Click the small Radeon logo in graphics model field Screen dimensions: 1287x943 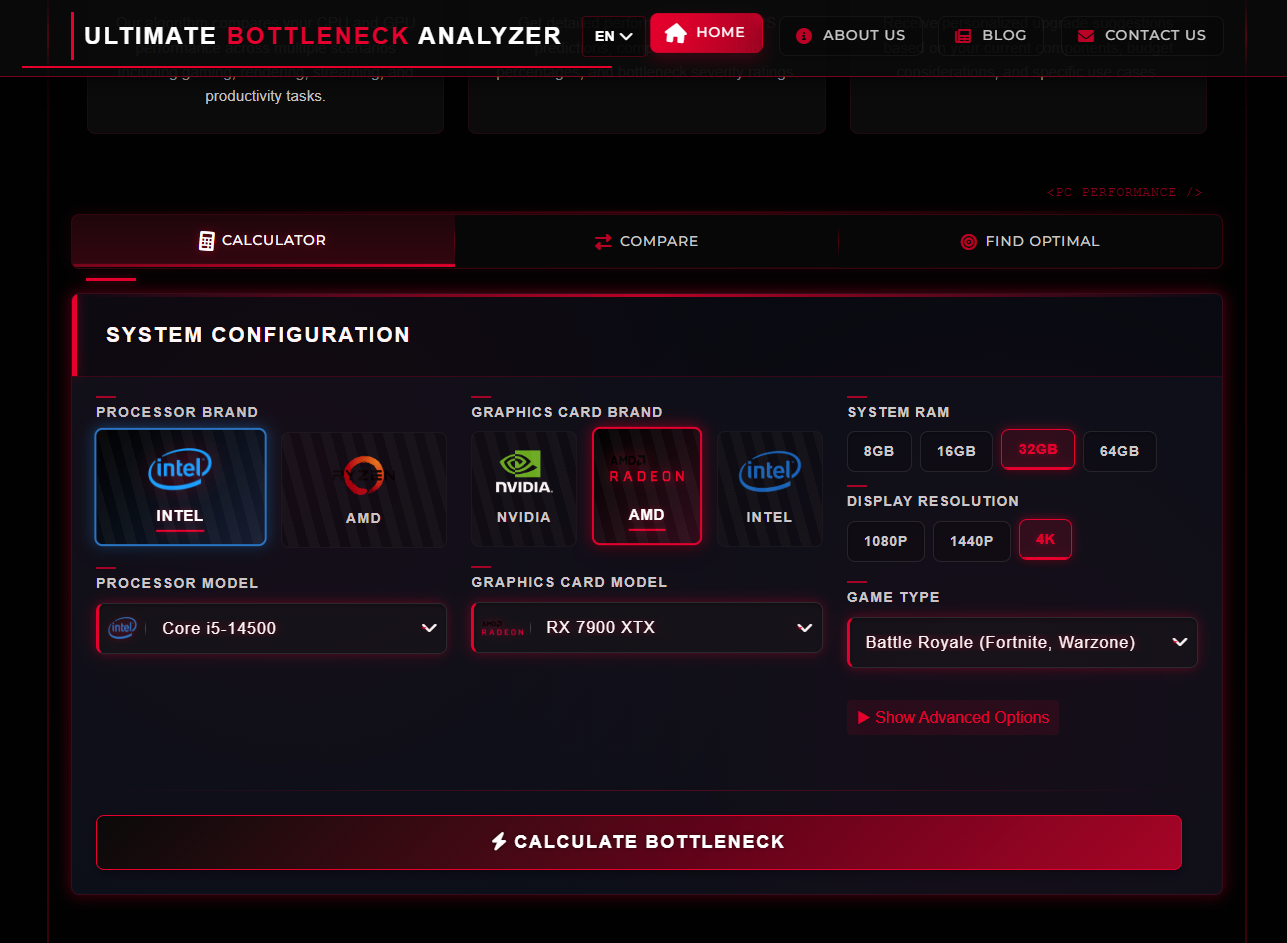[502, 628]
